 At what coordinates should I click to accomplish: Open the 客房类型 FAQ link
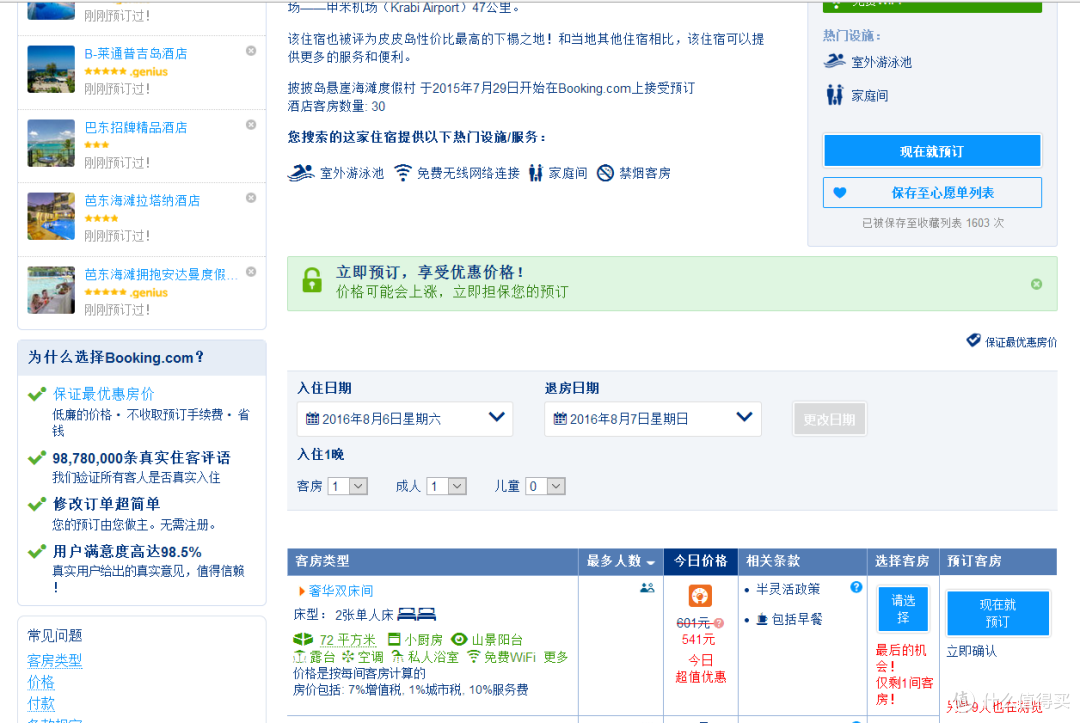[54, 660]
